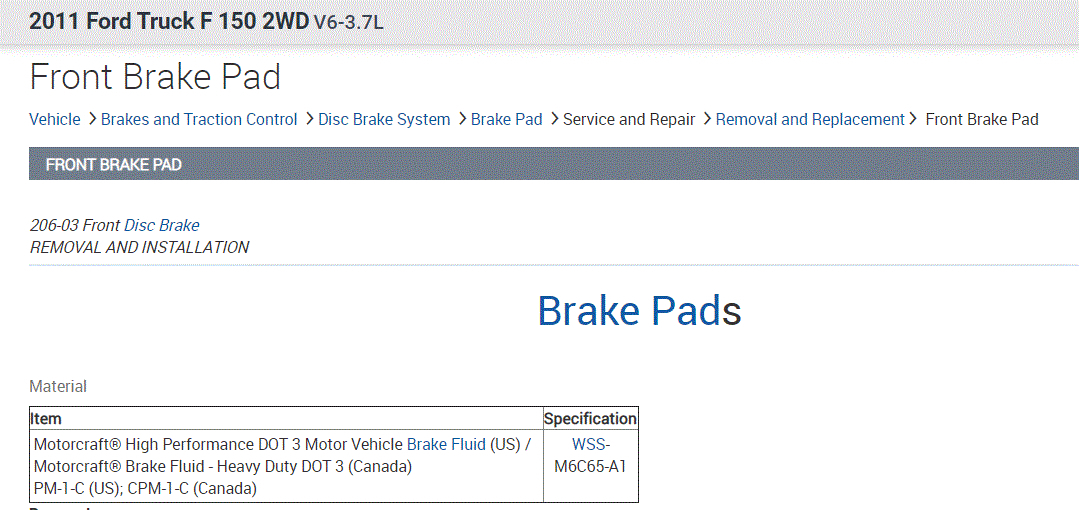Screen dimensions: 1079x510
Task: Click the chevron right before Service and Repair
Action: 554,120
